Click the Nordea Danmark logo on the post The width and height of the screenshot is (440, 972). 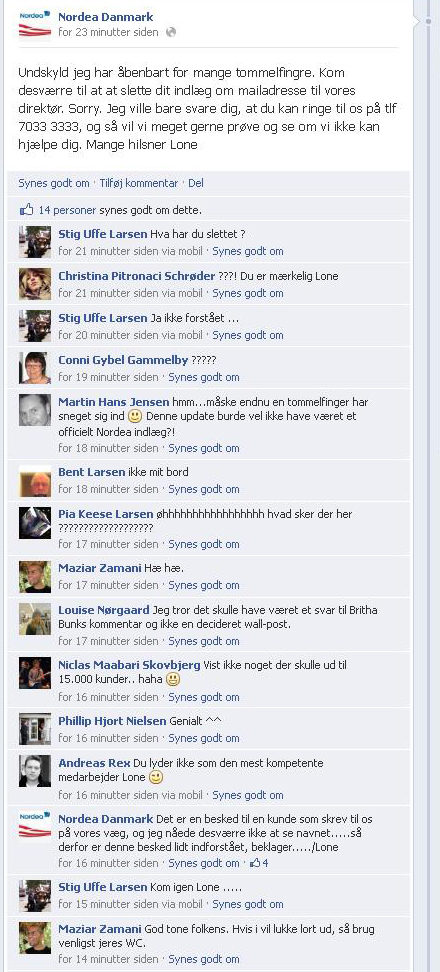(35, 24)
